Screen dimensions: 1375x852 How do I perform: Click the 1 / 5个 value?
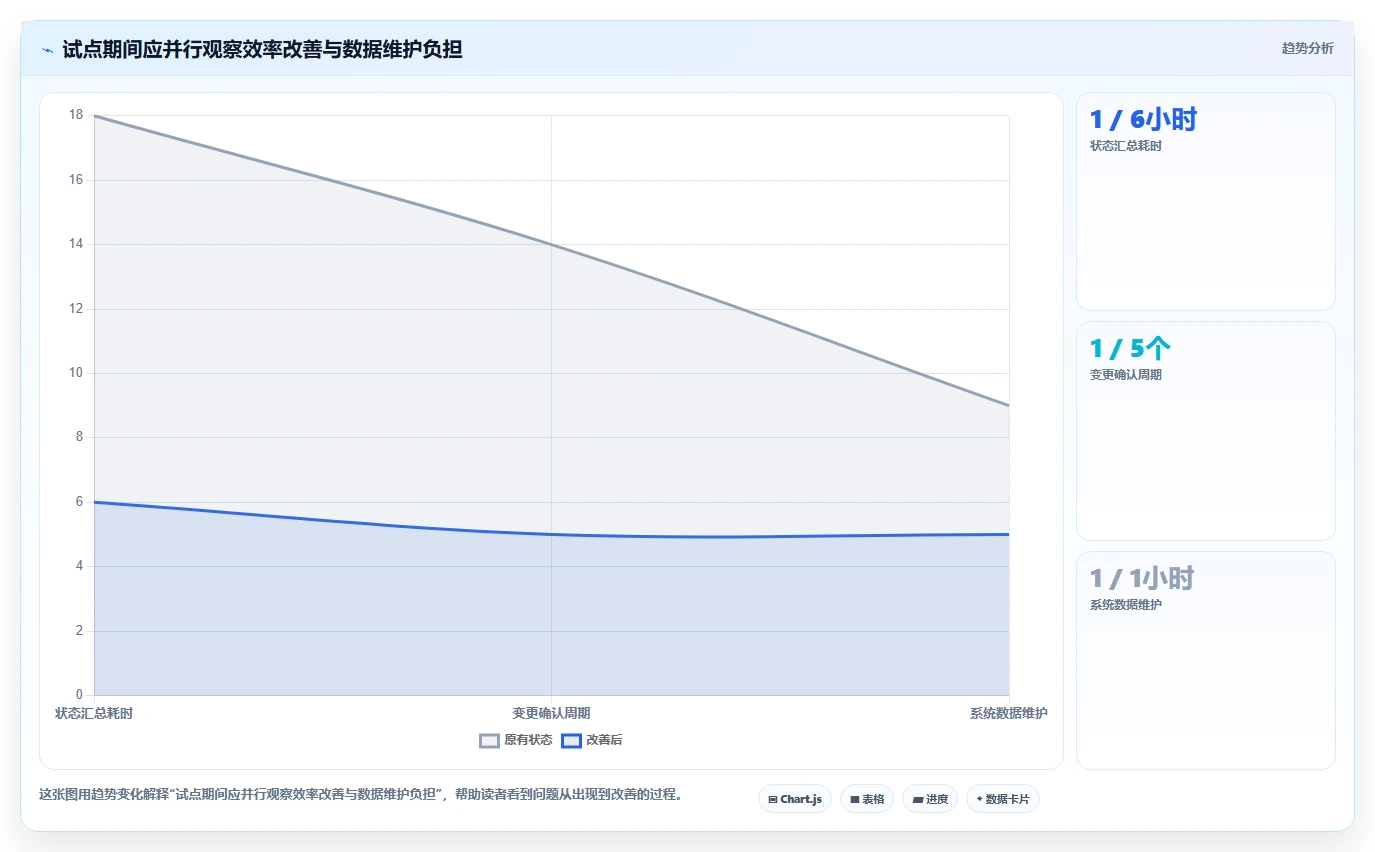tap(1130, 349)
